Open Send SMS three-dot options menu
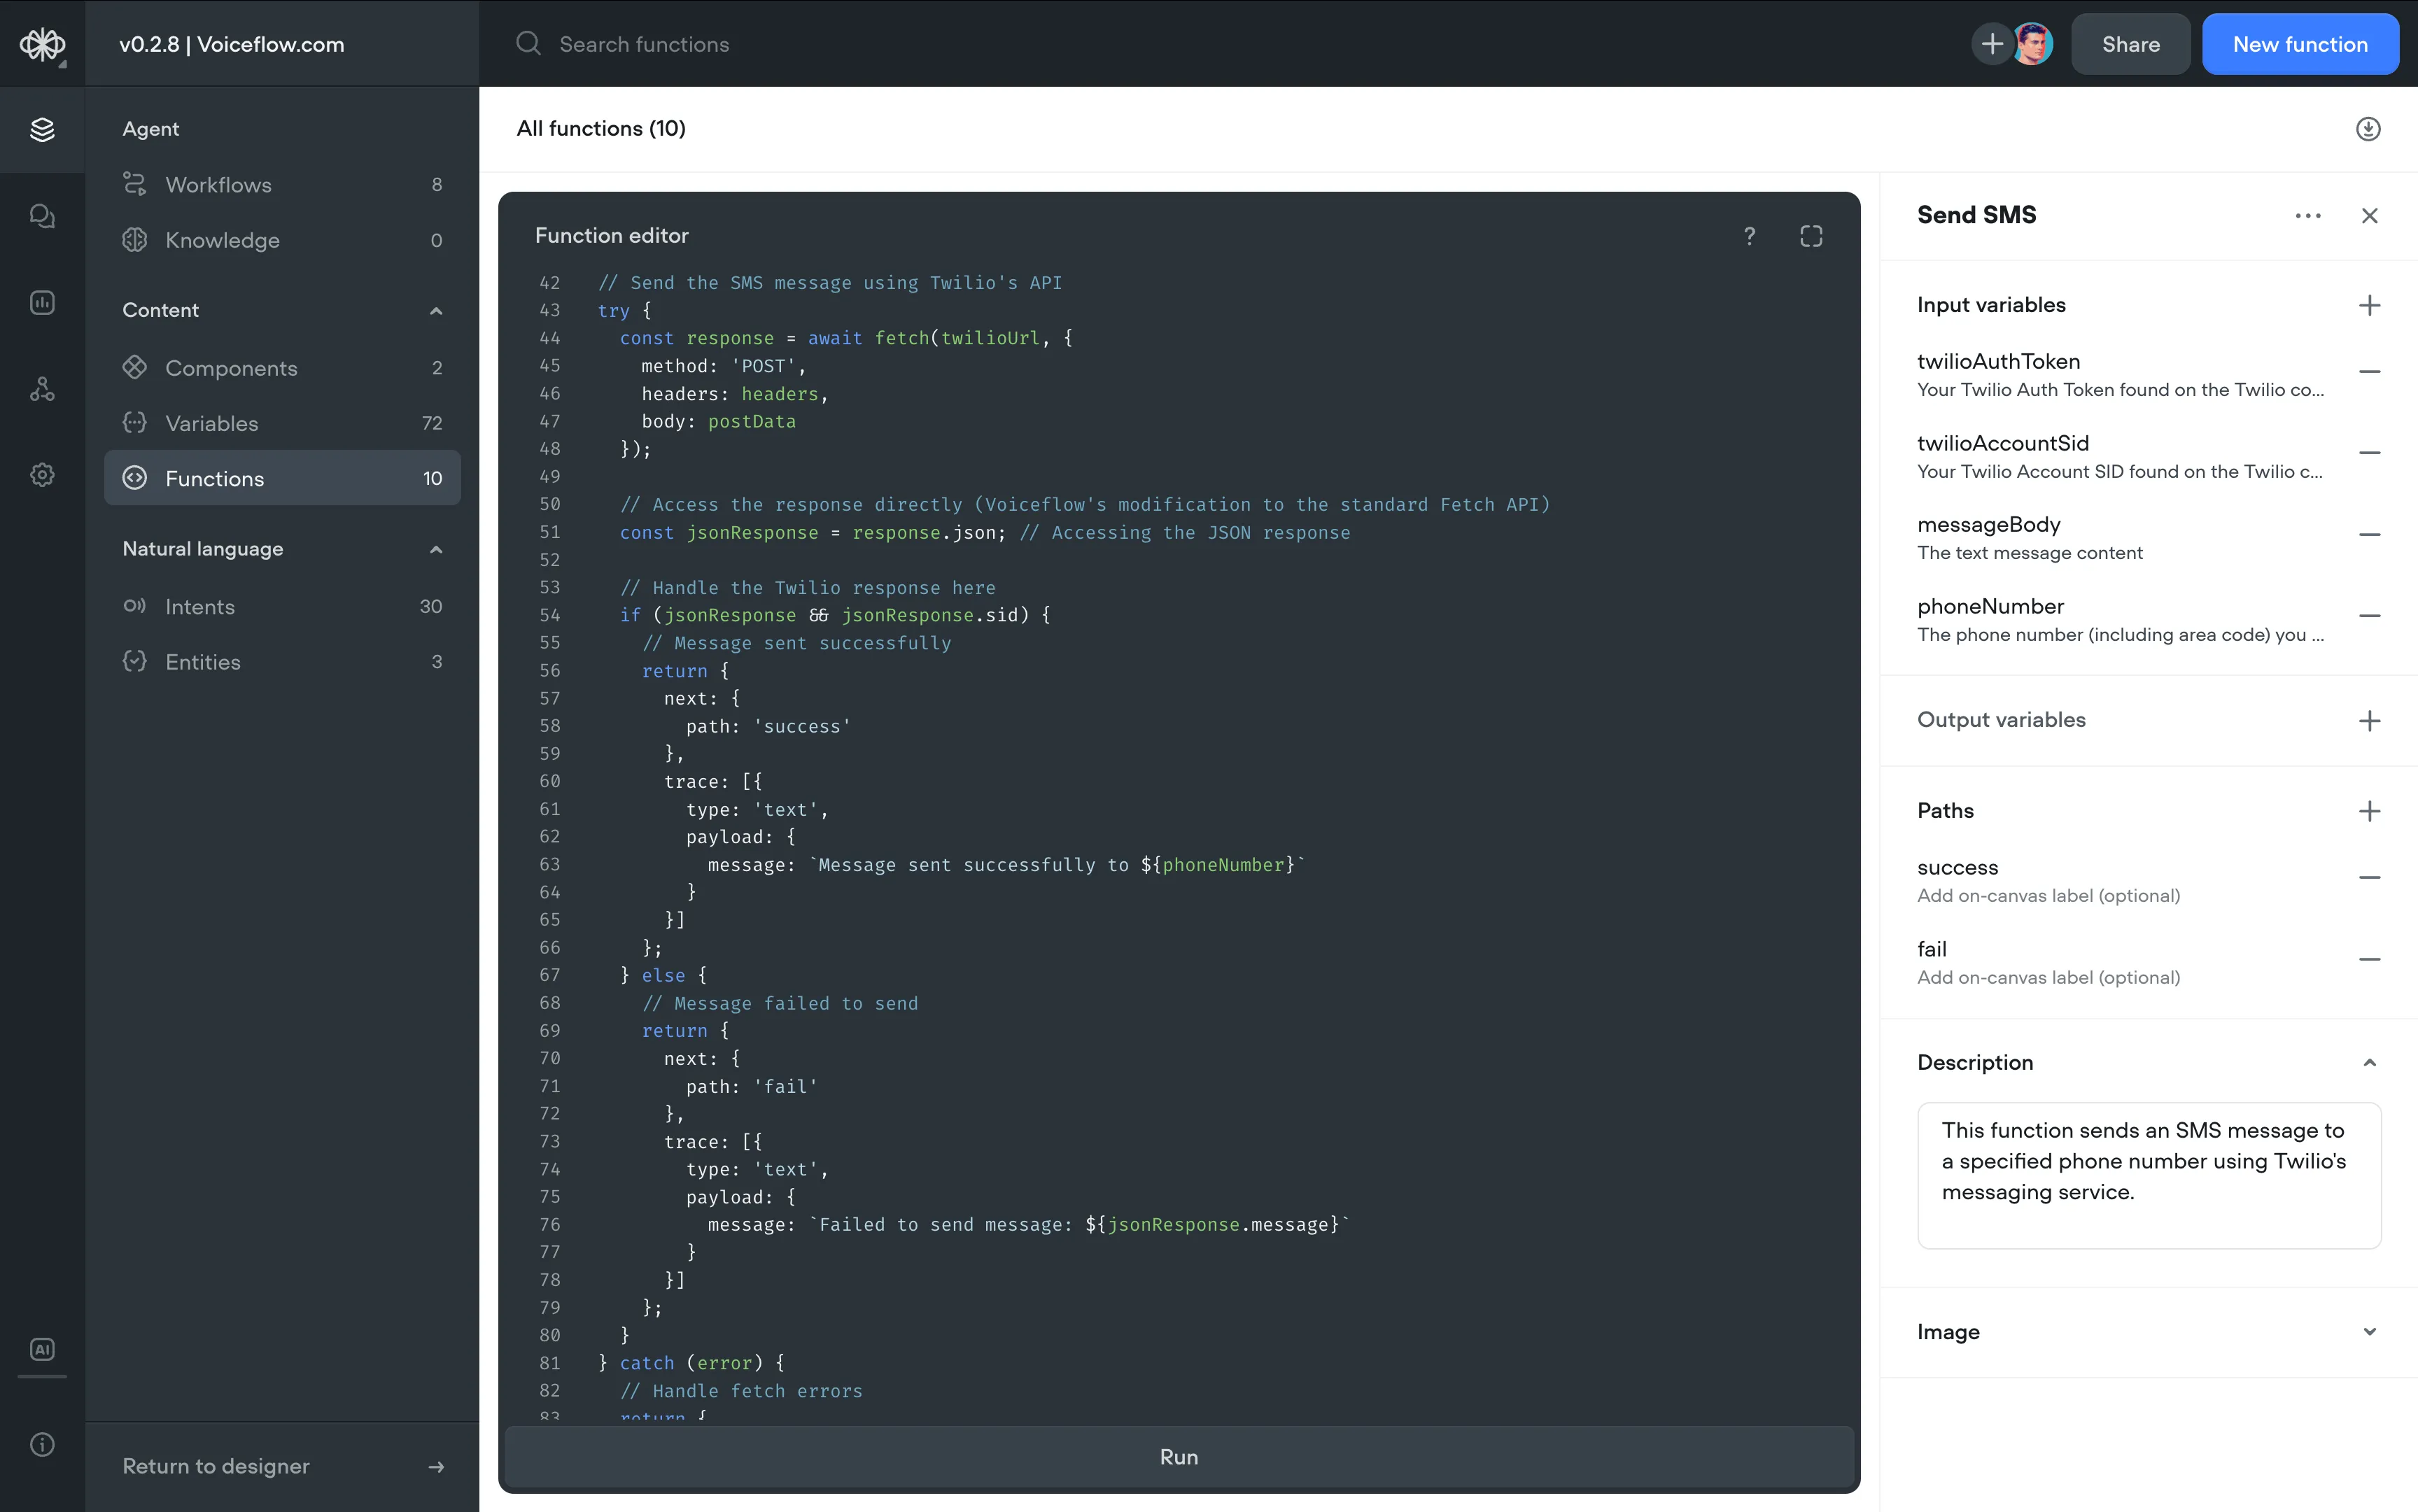Screen dimensions: 2418x1512 pyautogui.click(x=2307, y=216)
